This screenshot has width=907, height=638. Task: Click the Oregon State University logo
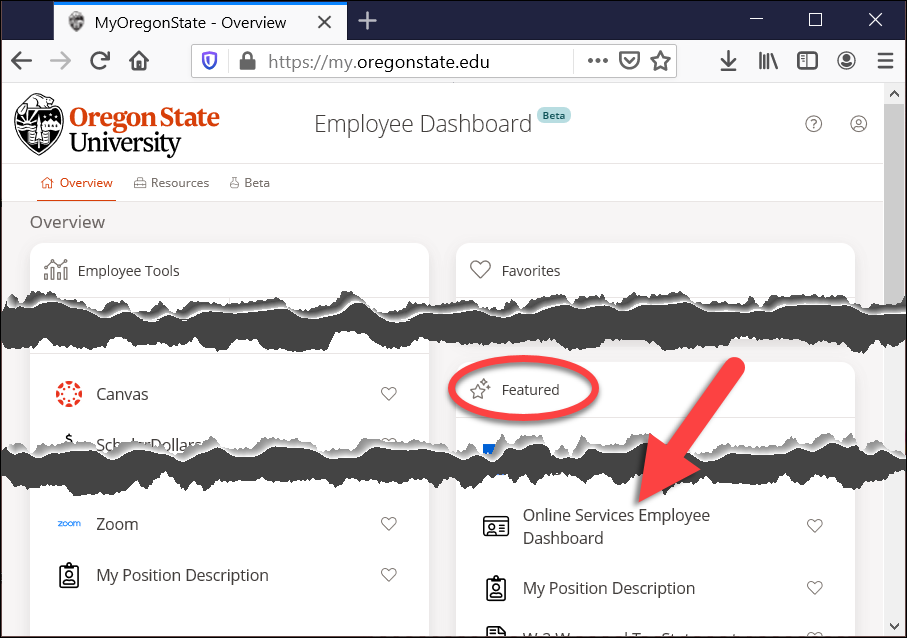(117, 124)
